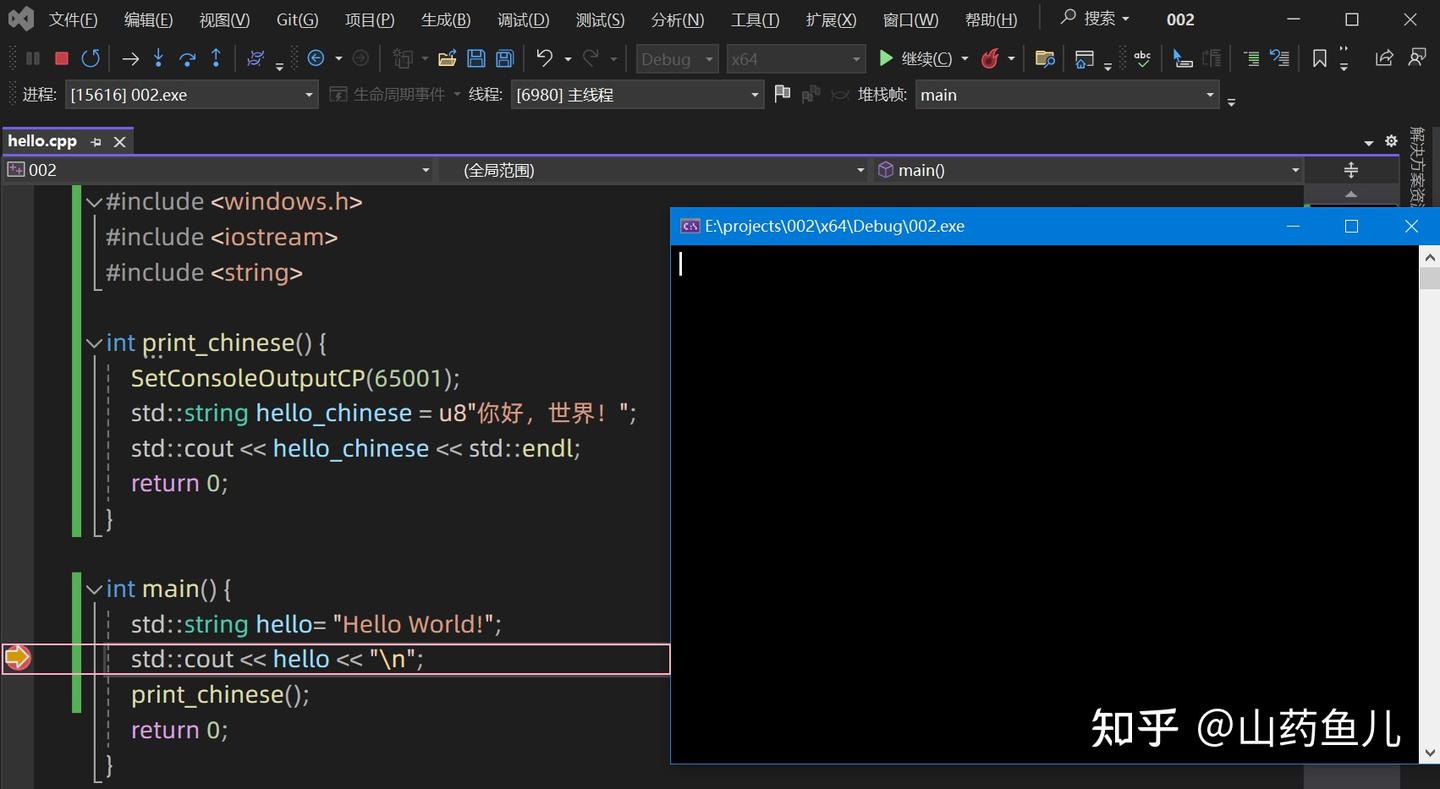Click the tab list overflow arrow
The height and width of the screenshot is (789, 1440).
[x=1369, y=143]
